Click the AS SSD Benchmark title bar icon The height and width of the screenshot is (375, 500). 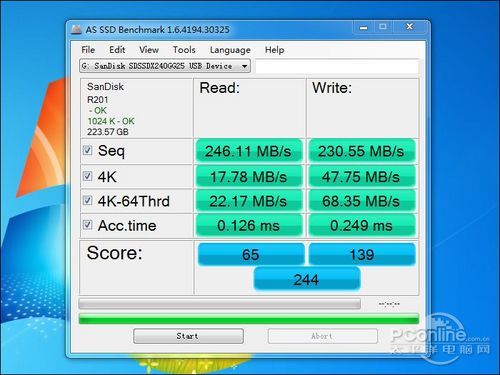coord(77,29)
